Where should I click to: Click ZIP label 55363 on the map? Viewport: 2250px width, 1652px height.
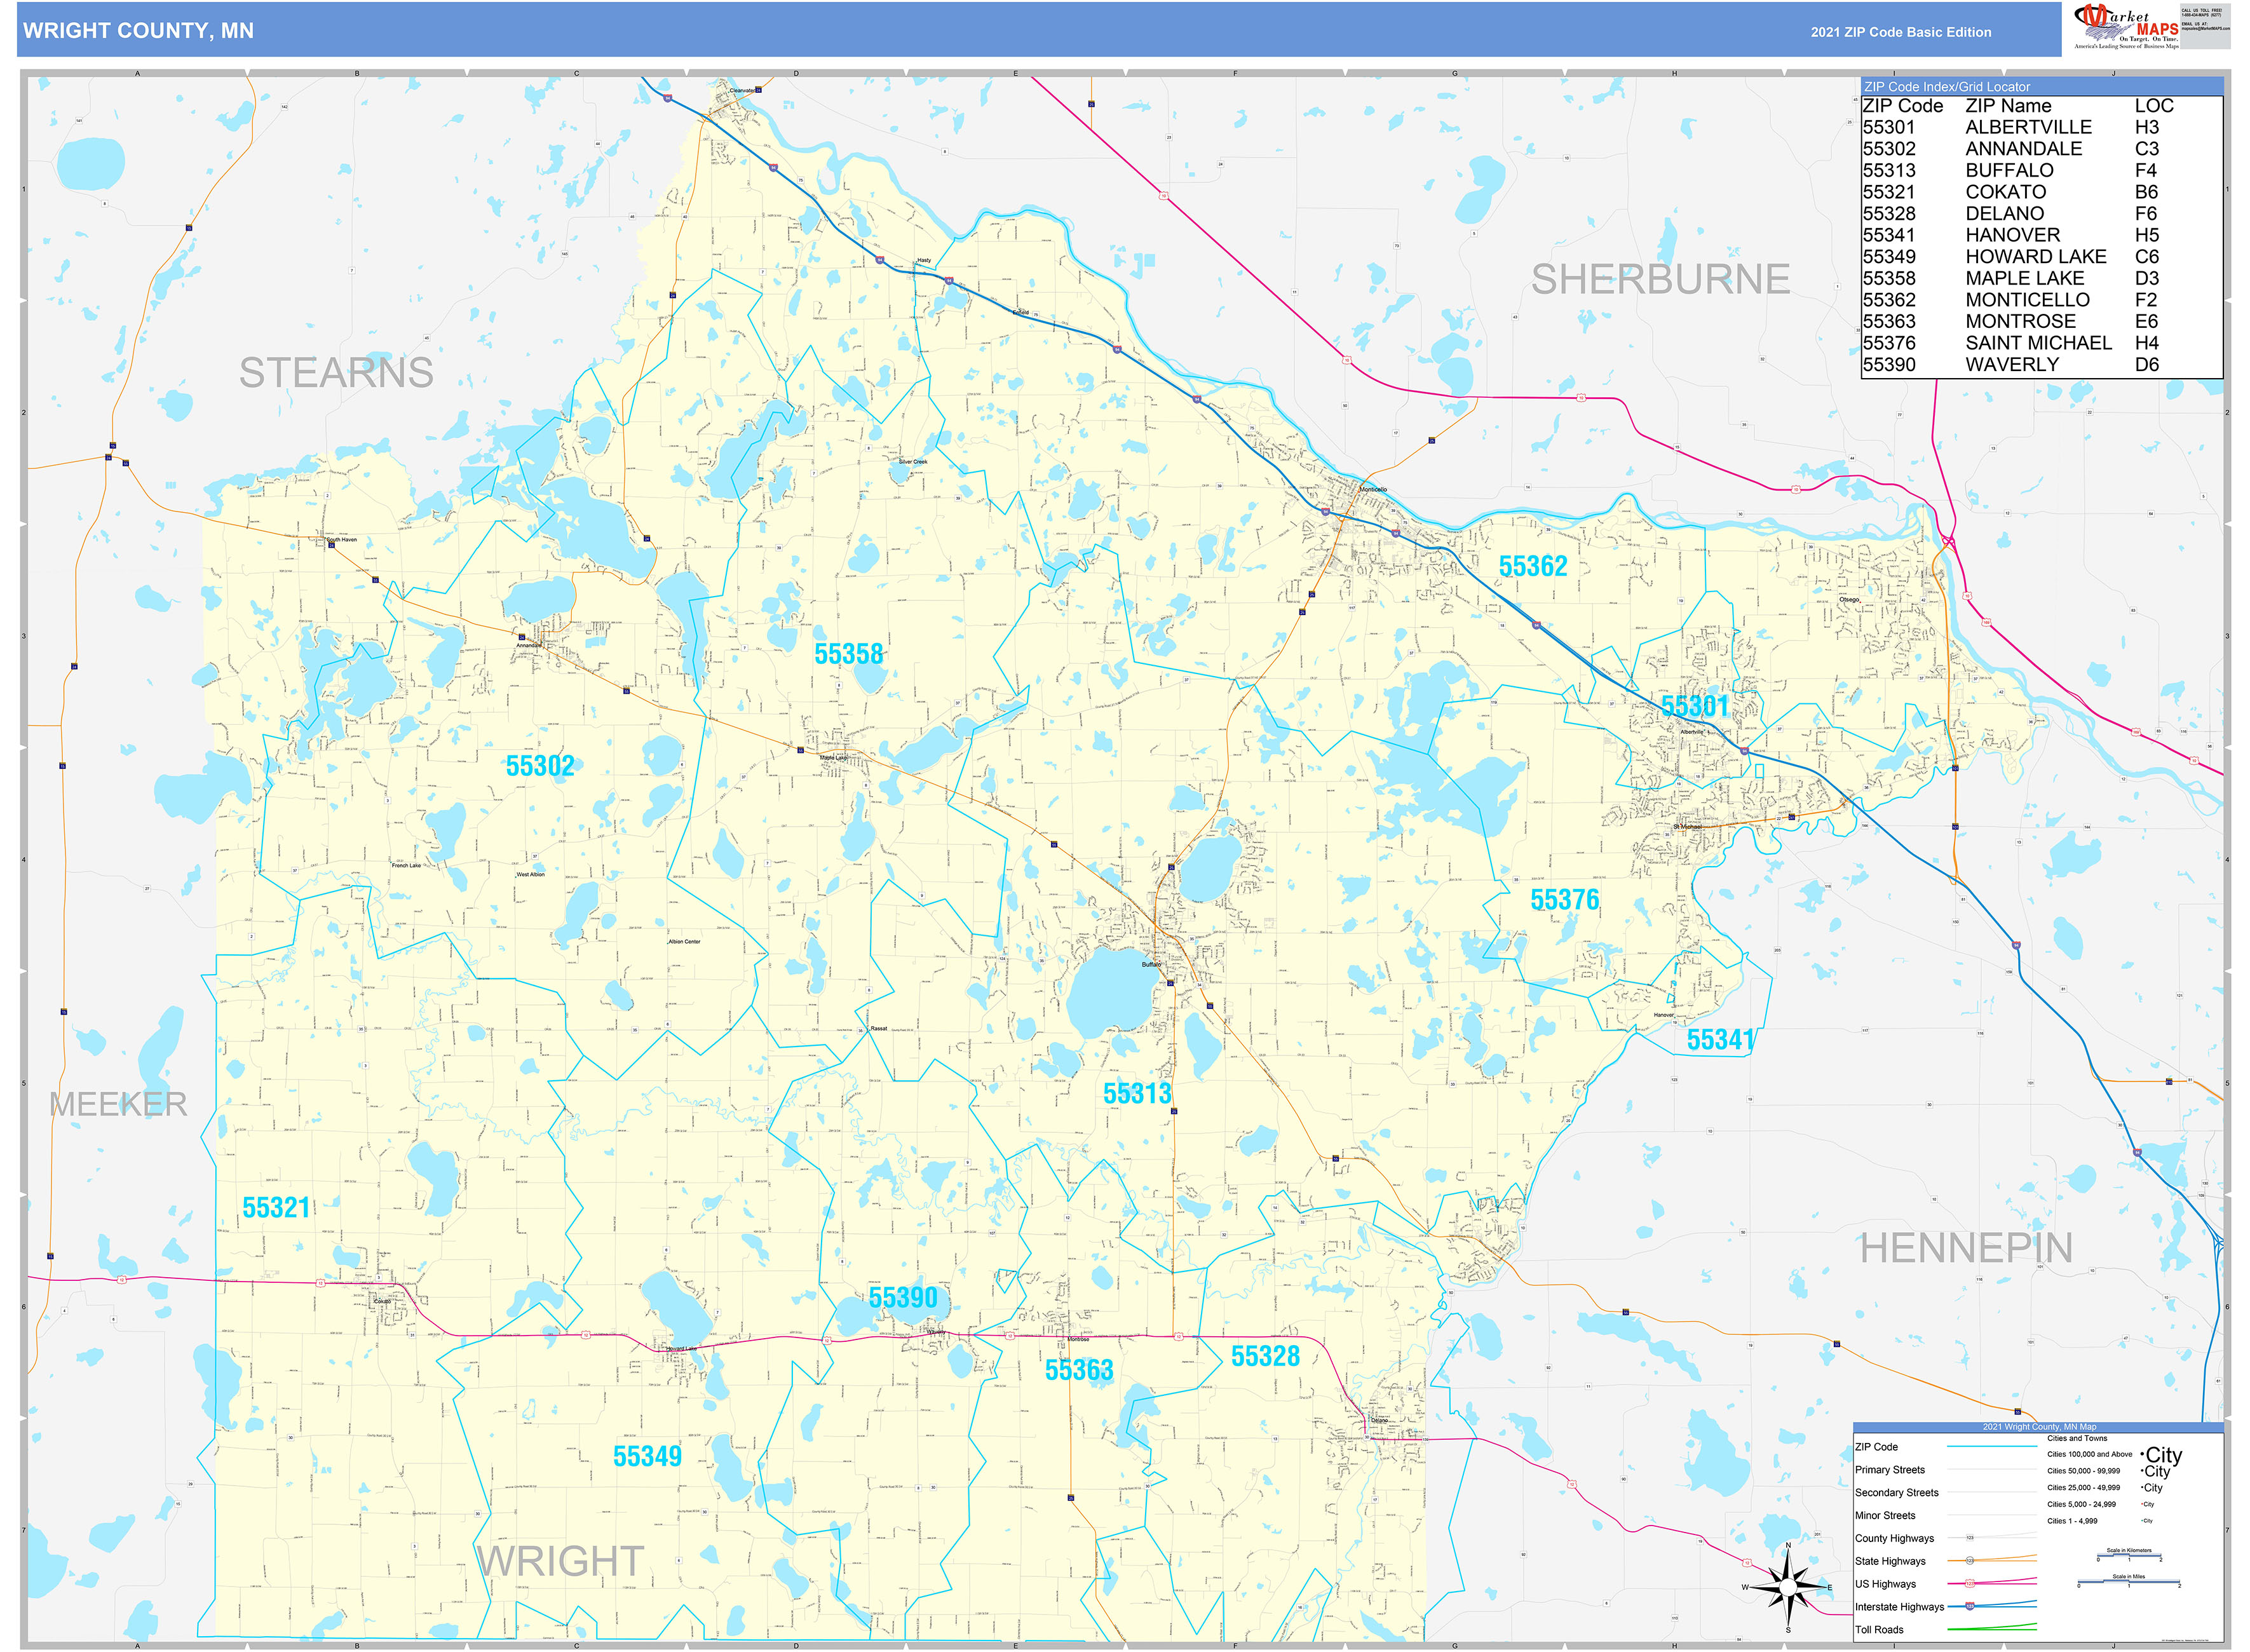pyautogui.click(x=1079, y=1370)
